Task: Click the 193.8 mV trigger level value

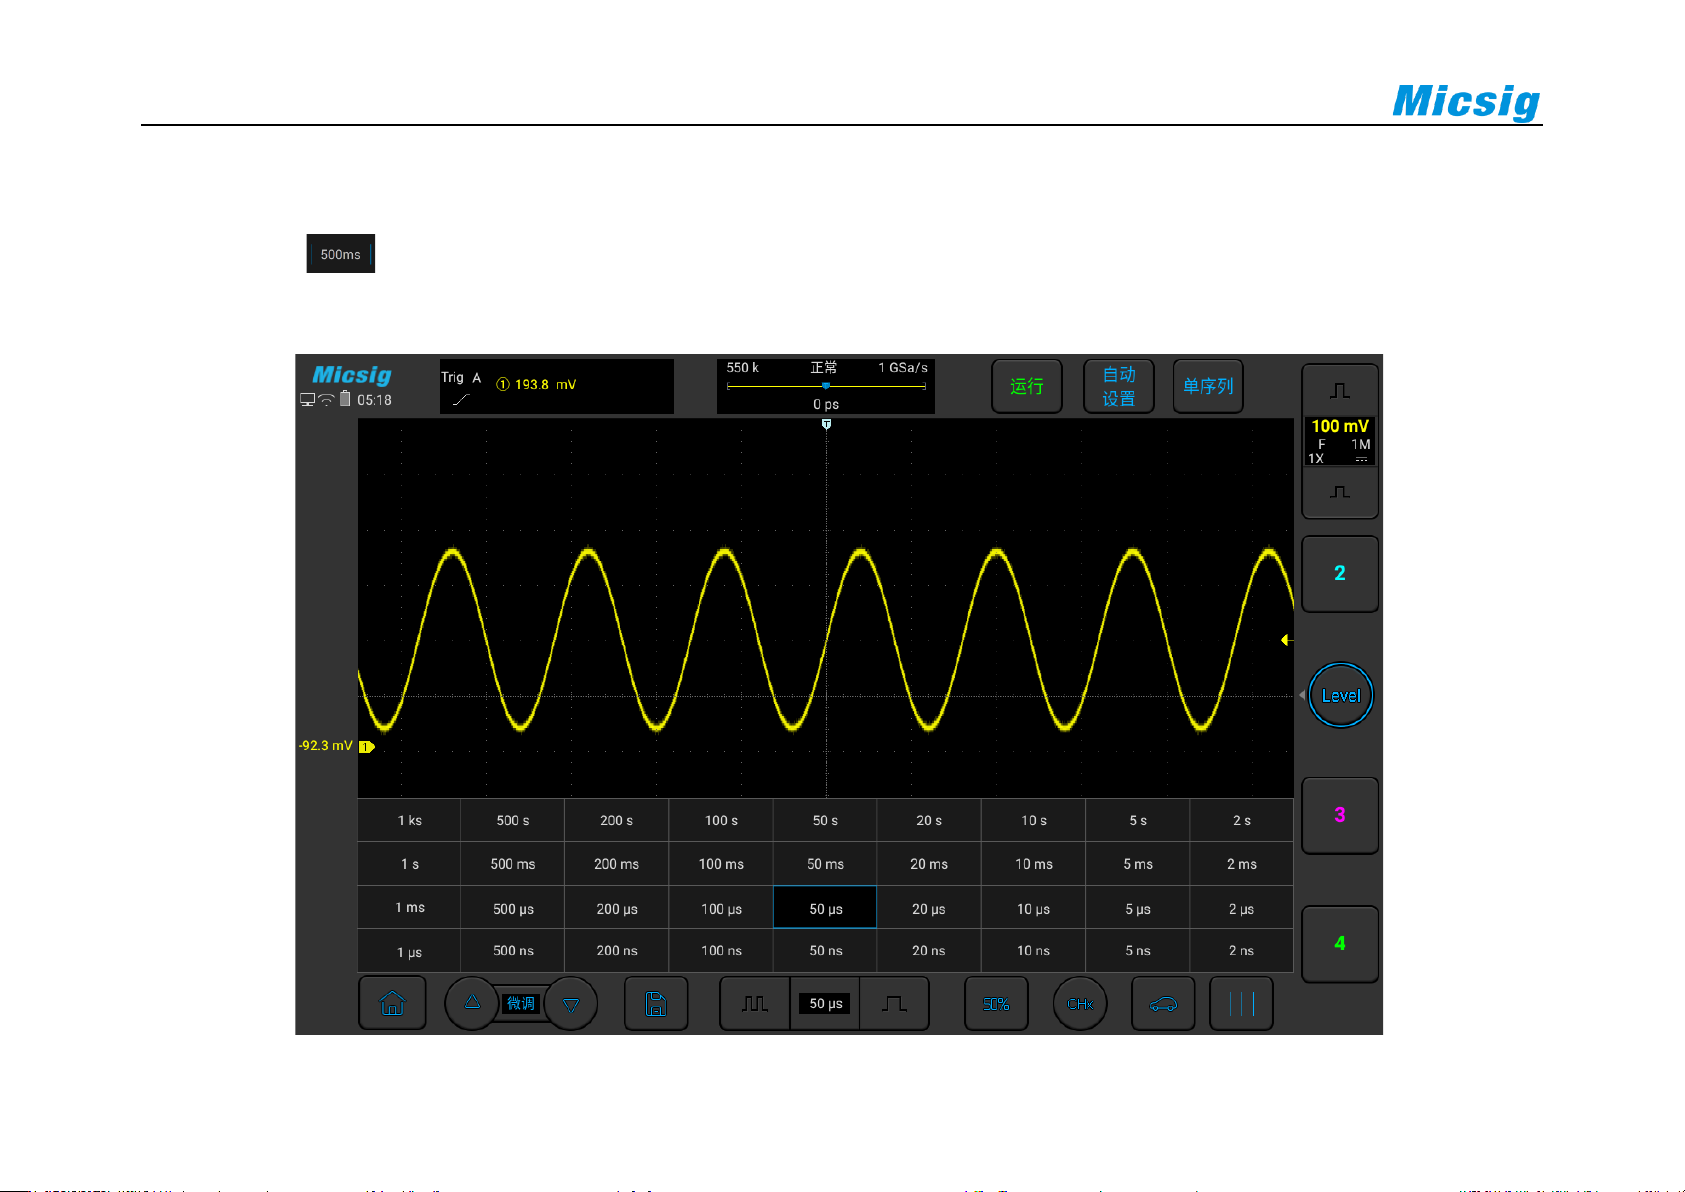Action: click(545, 384)
